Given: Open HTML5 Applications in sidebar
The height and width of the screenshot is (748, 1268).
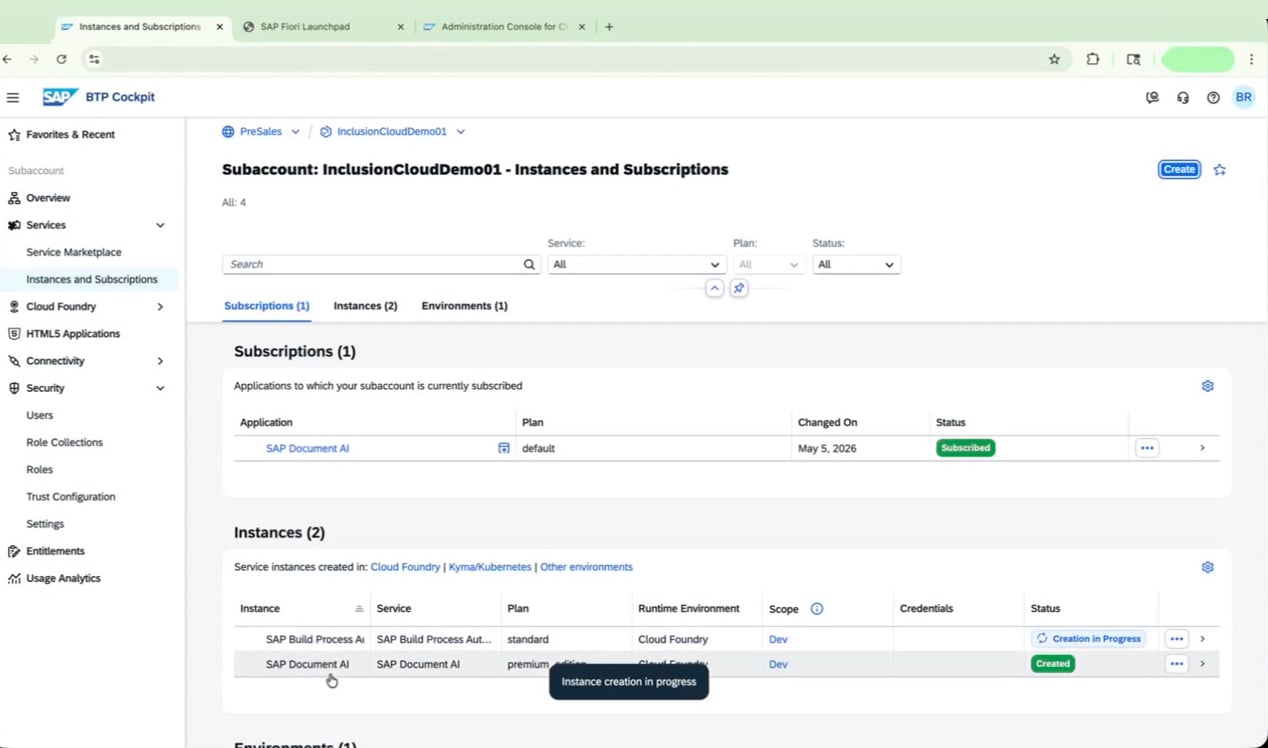Looking at the screenshot, I should [x=73, y=334].
